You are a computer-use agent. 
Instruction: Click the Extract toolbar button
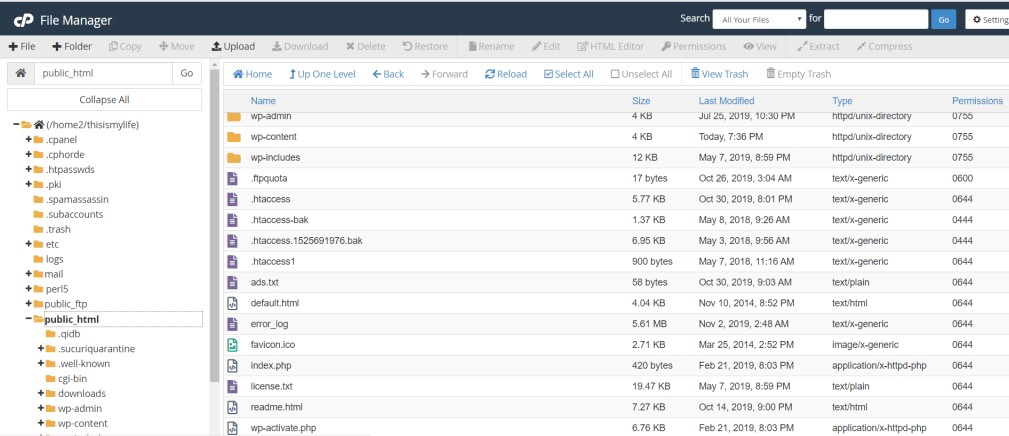click(x=819, y=46)
